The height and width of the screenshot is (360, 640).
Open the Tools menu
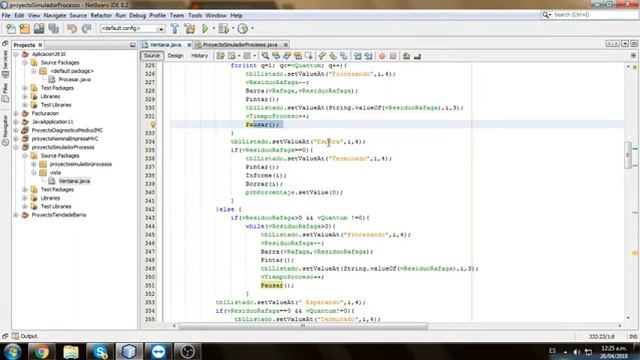click(x=195, y=16)
